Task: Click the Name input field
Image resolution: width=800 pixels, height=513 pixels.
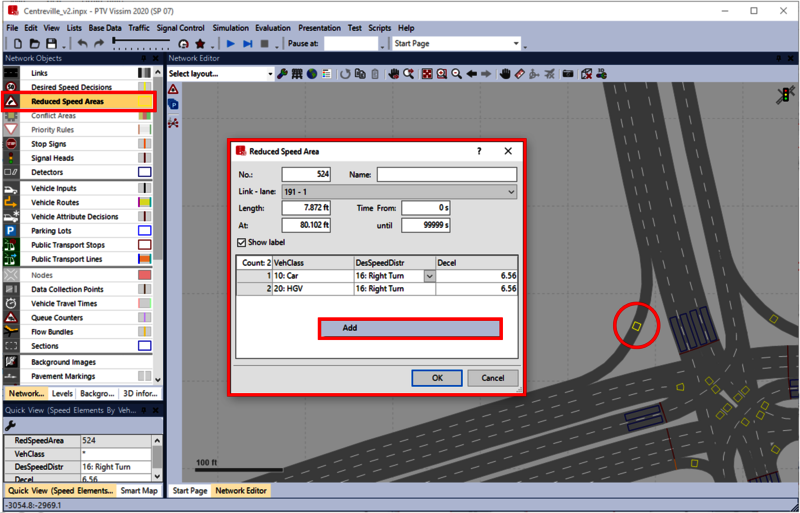Action: [446, 175]
